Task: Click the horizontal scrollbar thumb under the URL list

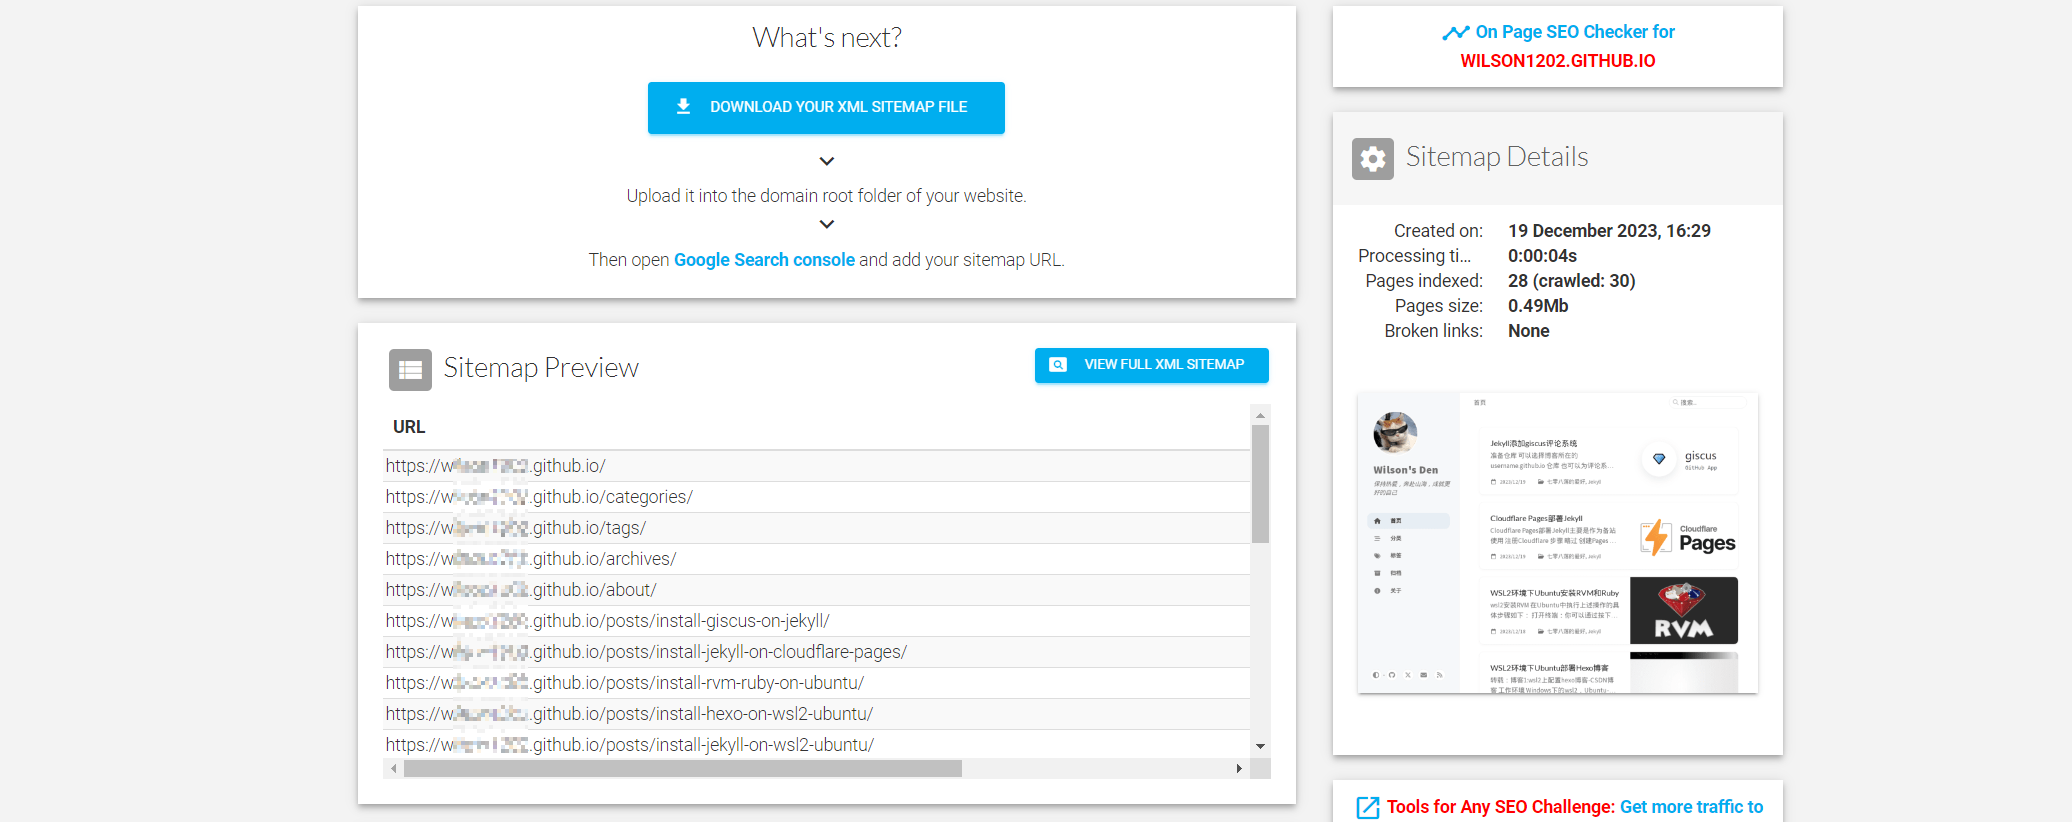Action: [x=682, y=769]
